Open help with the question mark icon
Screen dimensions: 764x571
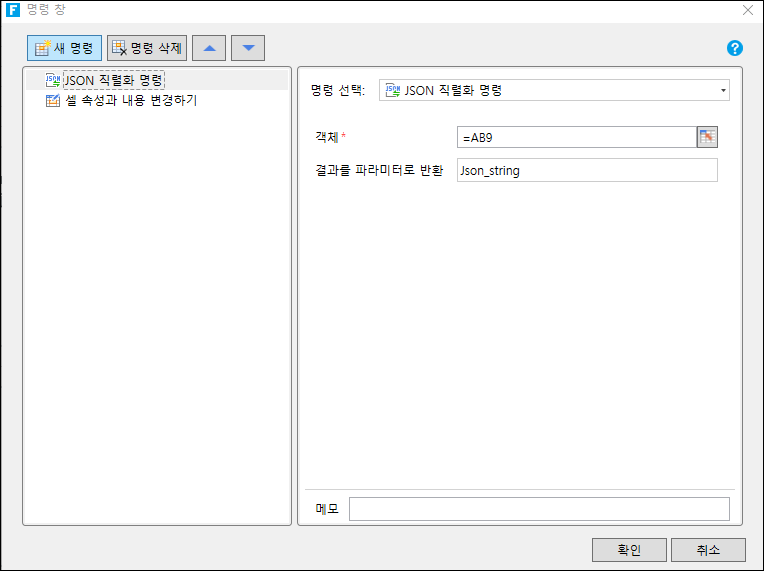735,48
